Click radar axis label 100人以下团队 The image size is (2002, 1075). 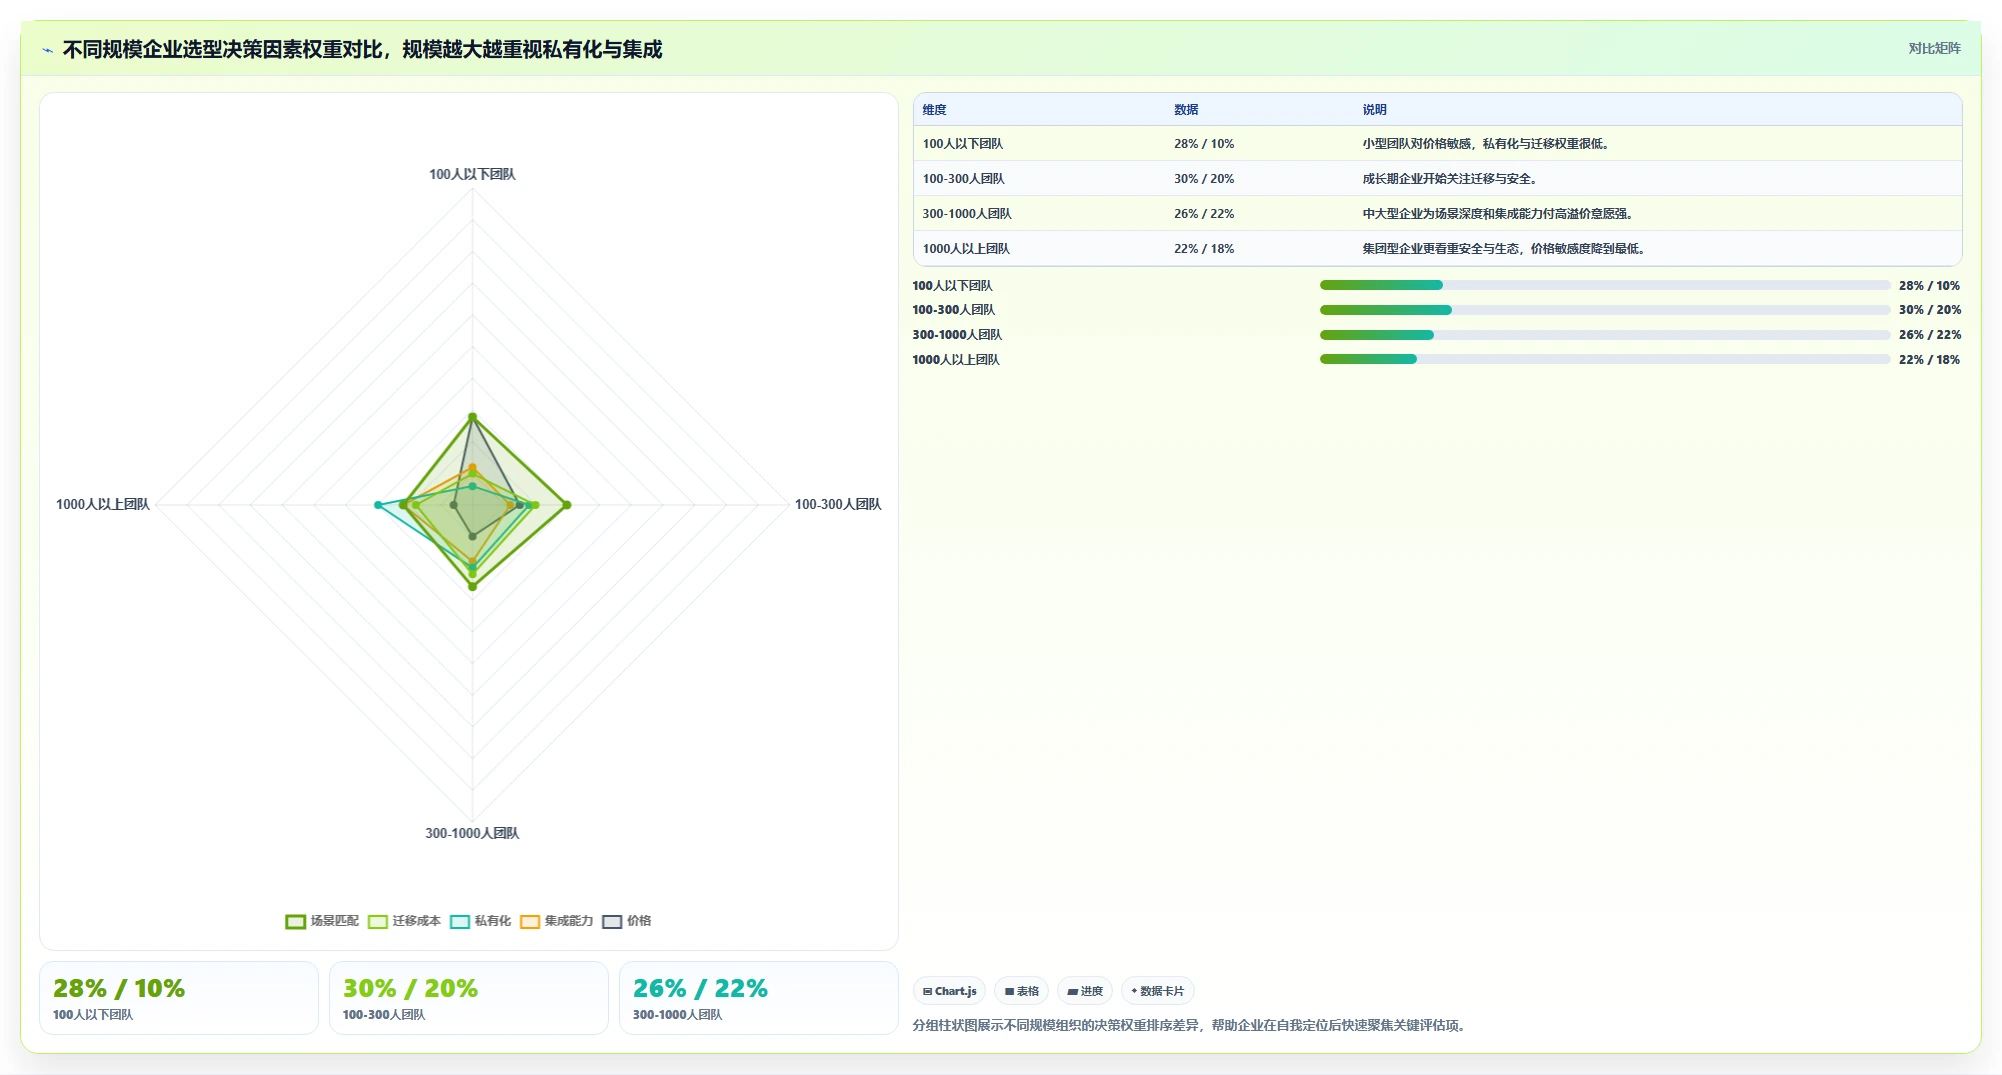click(x=472, y=174)
